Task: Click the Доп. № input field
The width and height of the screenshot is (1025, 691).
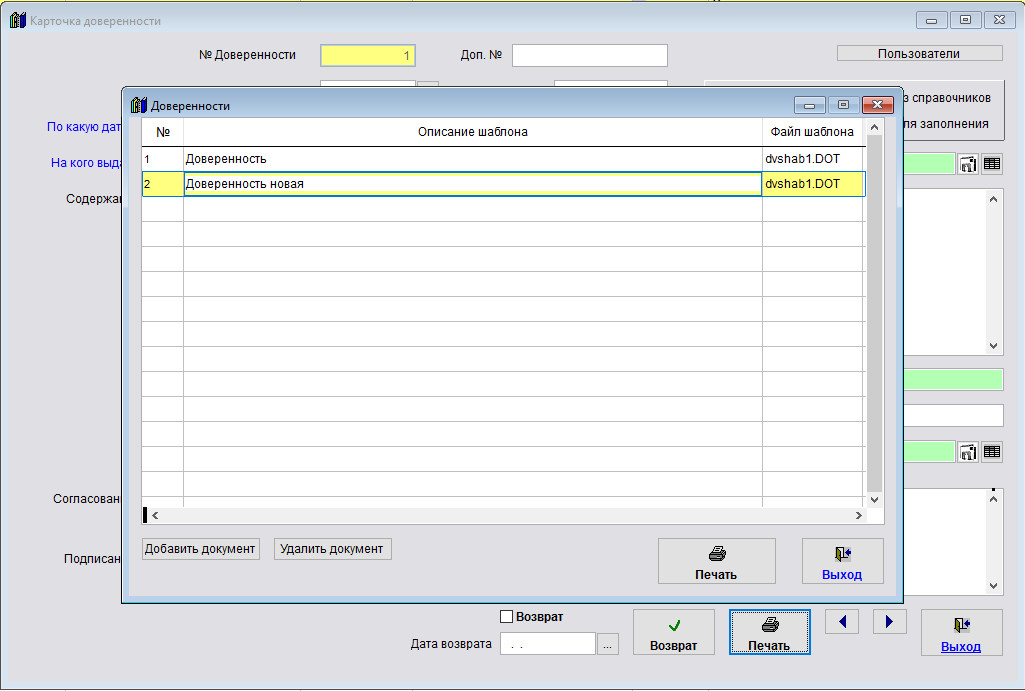Action: 589,56
